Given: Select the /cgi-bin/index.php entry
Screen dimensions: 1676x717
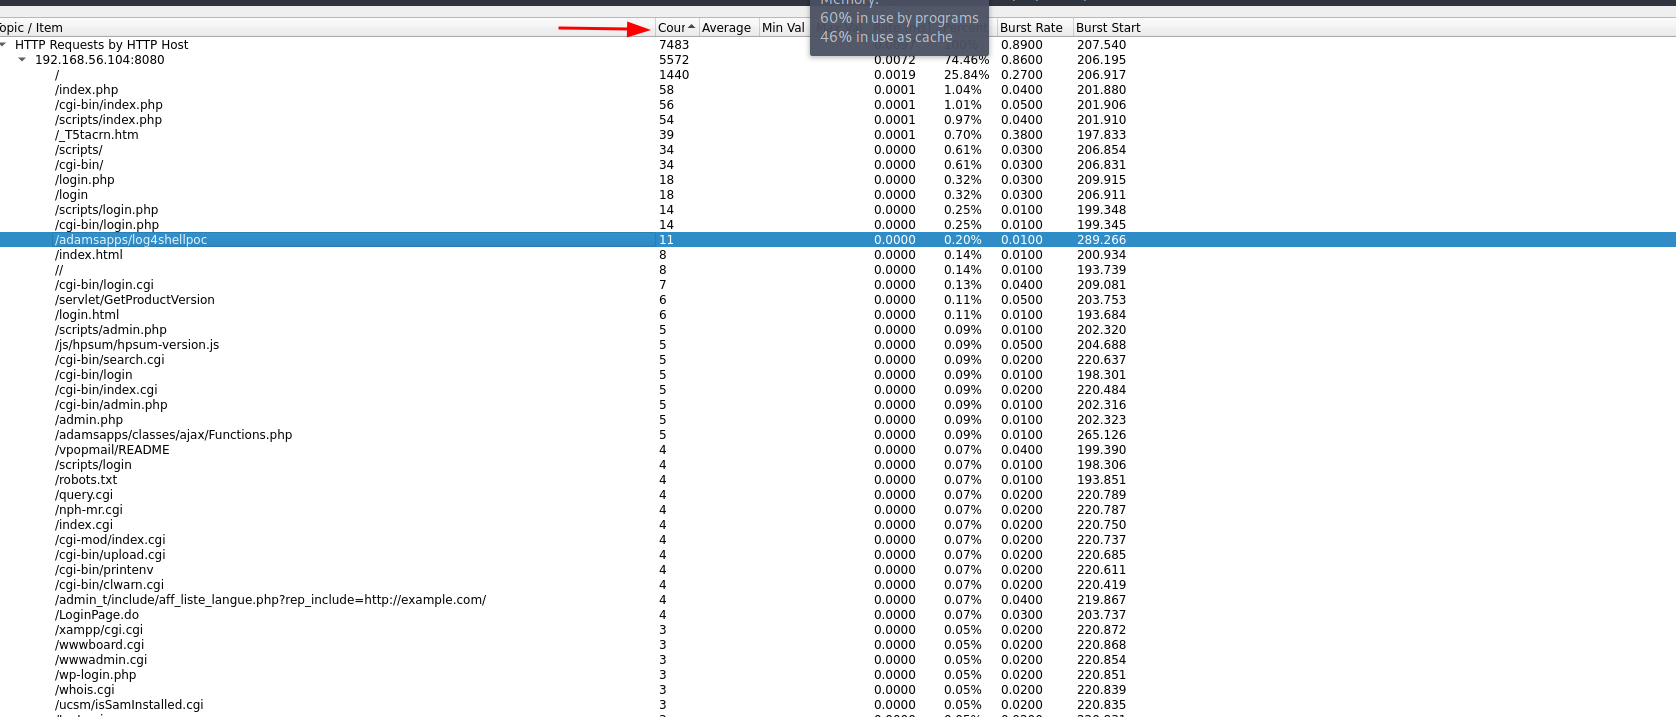Looking at the screenshot, I should click(108, 105).
